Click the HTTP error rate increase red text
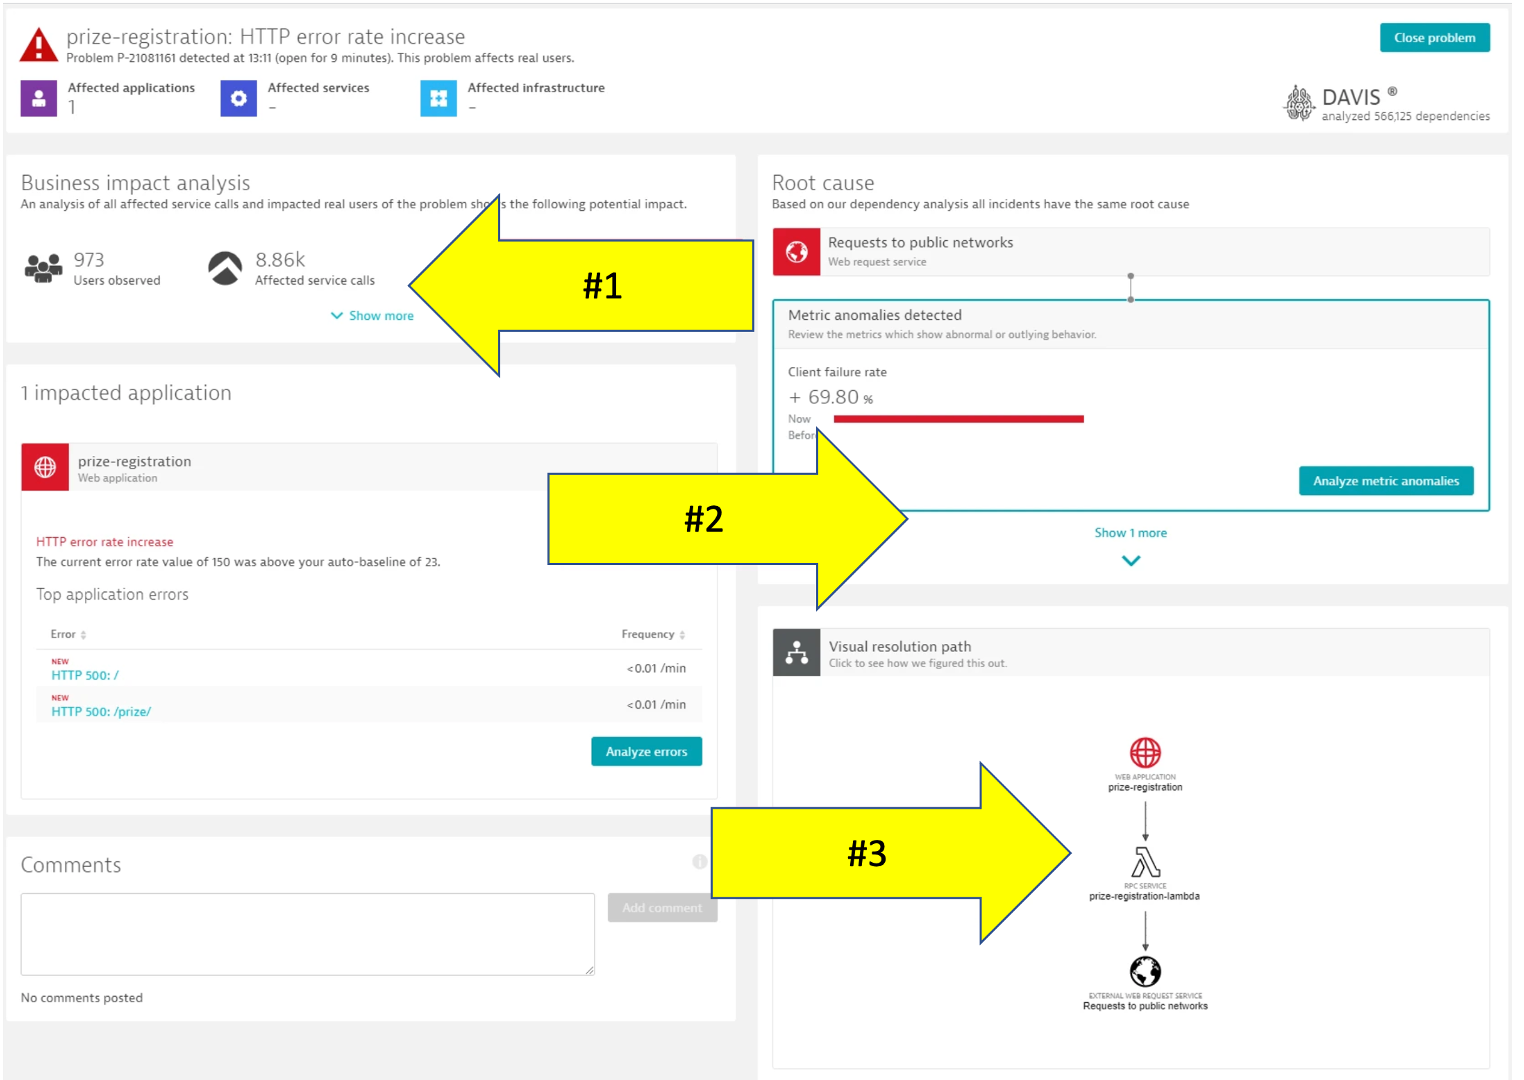The height and width of the screenshot is (1080, 1524). pos(105,542)
